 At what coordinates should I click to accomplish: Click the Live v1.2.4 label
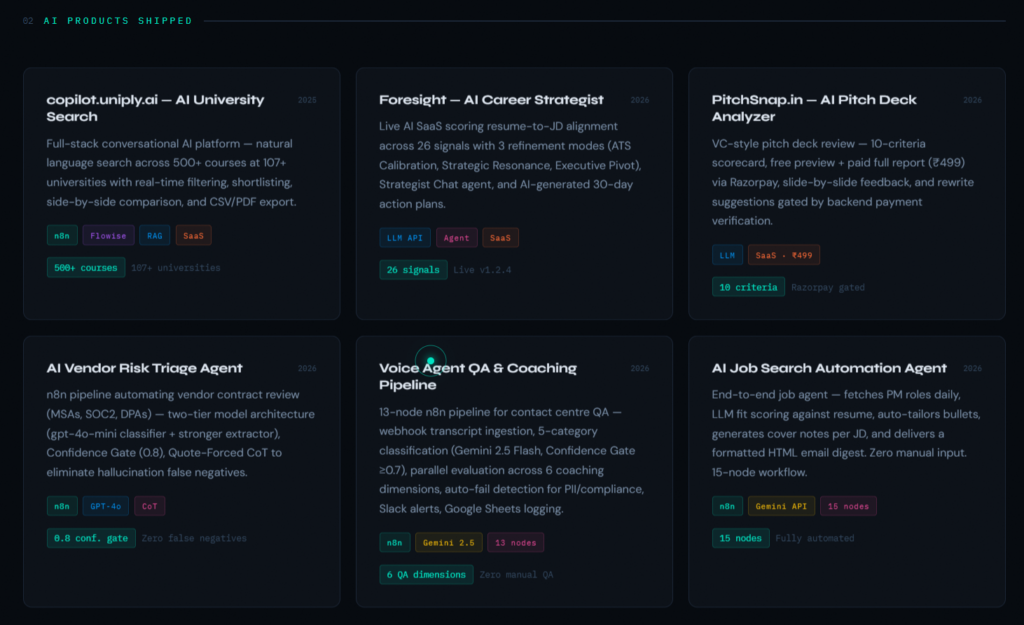point(482,270)
